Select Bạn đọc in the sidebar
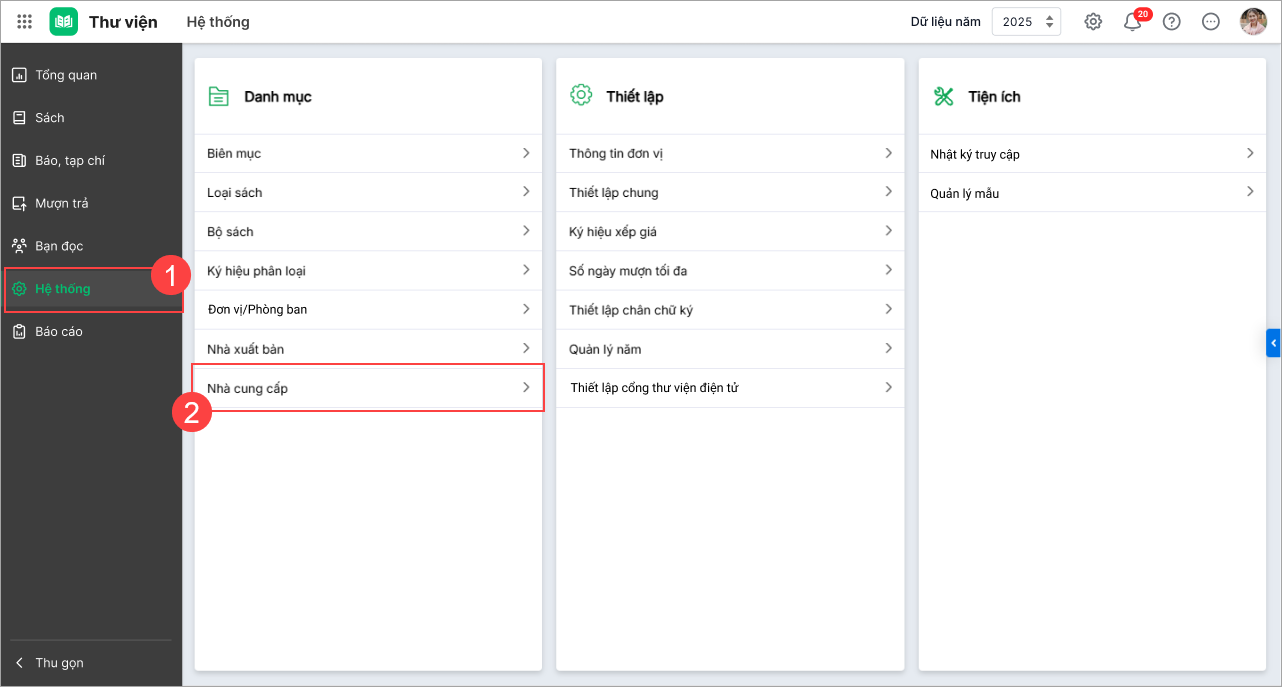The image size is (1282, 687). pos(59,246)
